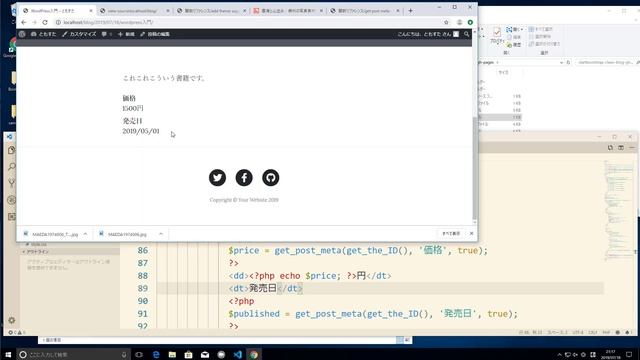Click the Windows taskbar search box
640x360 pixels.
[x=73, y=355]
